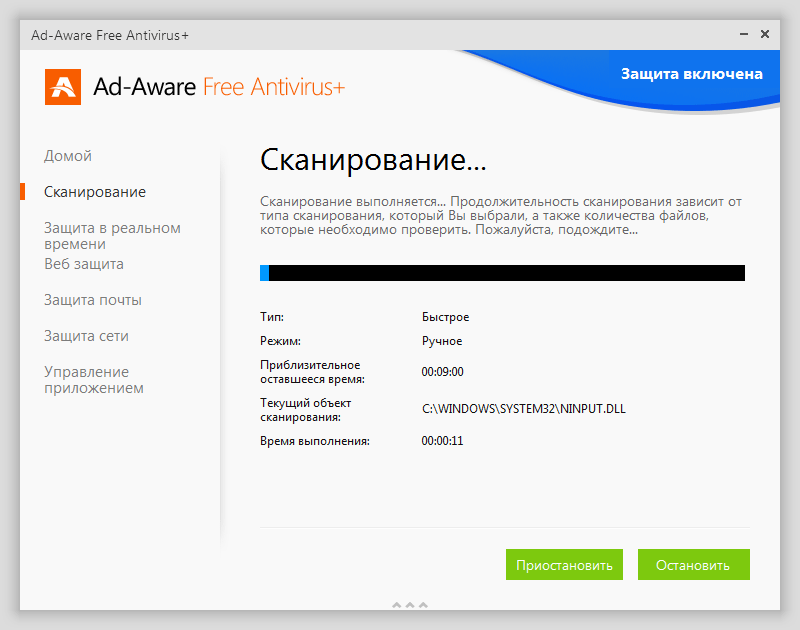Click the scan progress bar
The height and width of the screenshot is (630, 800).
503,273
